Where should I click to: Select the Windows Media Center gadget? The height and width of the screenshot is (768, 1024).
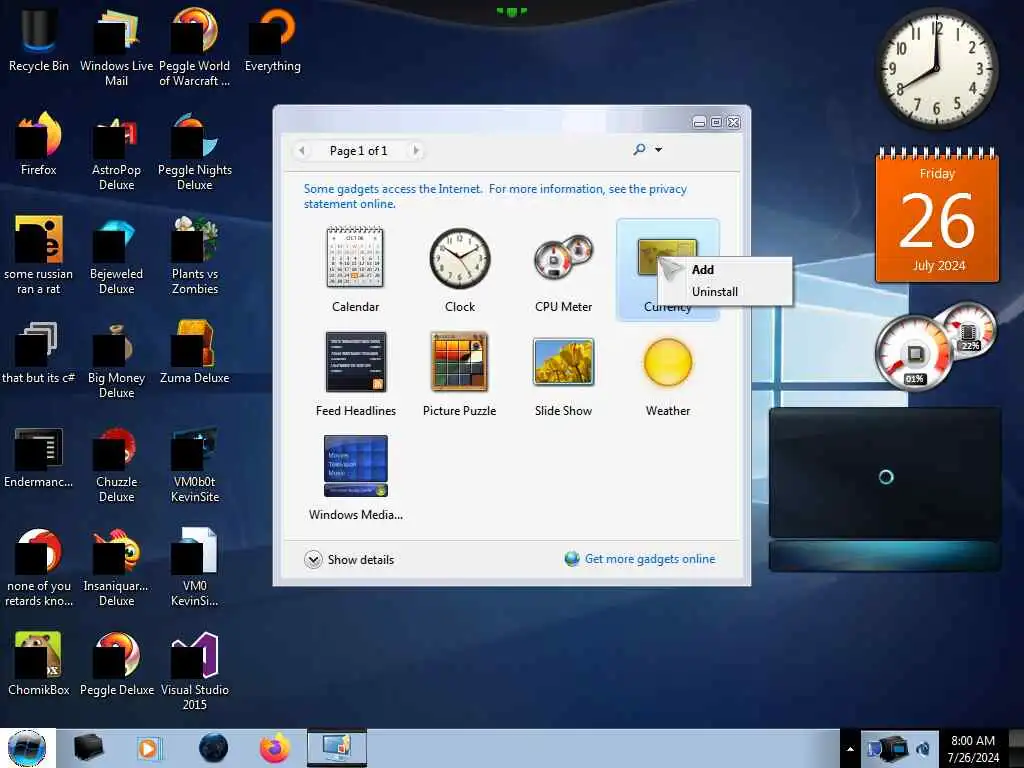tap(355, 477)
